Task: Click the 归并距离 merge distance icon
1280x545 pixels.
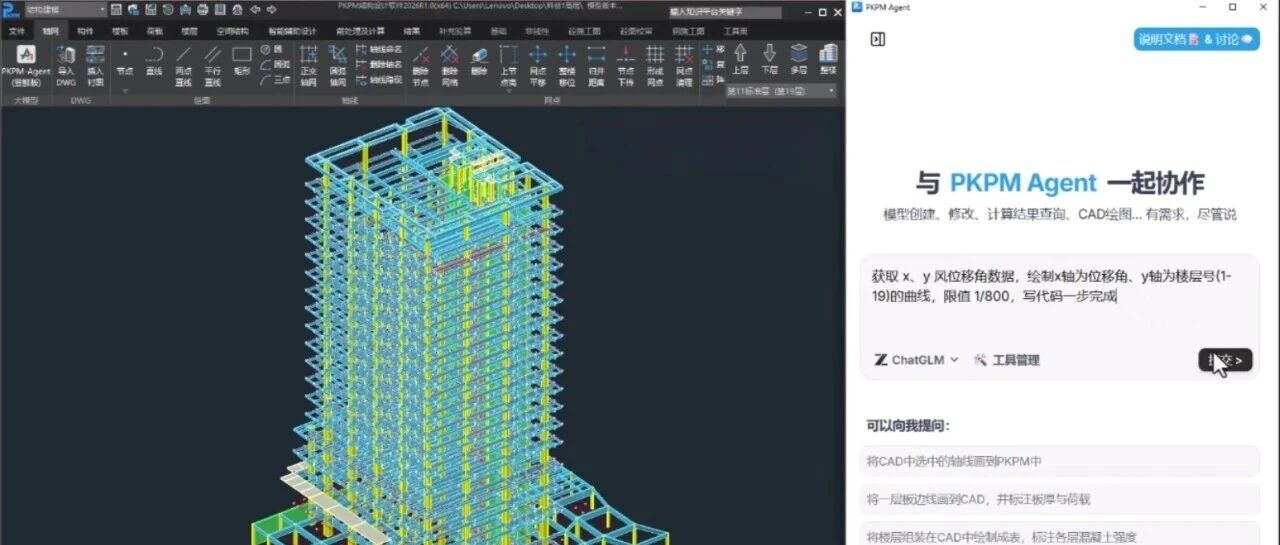Action: 596,65
